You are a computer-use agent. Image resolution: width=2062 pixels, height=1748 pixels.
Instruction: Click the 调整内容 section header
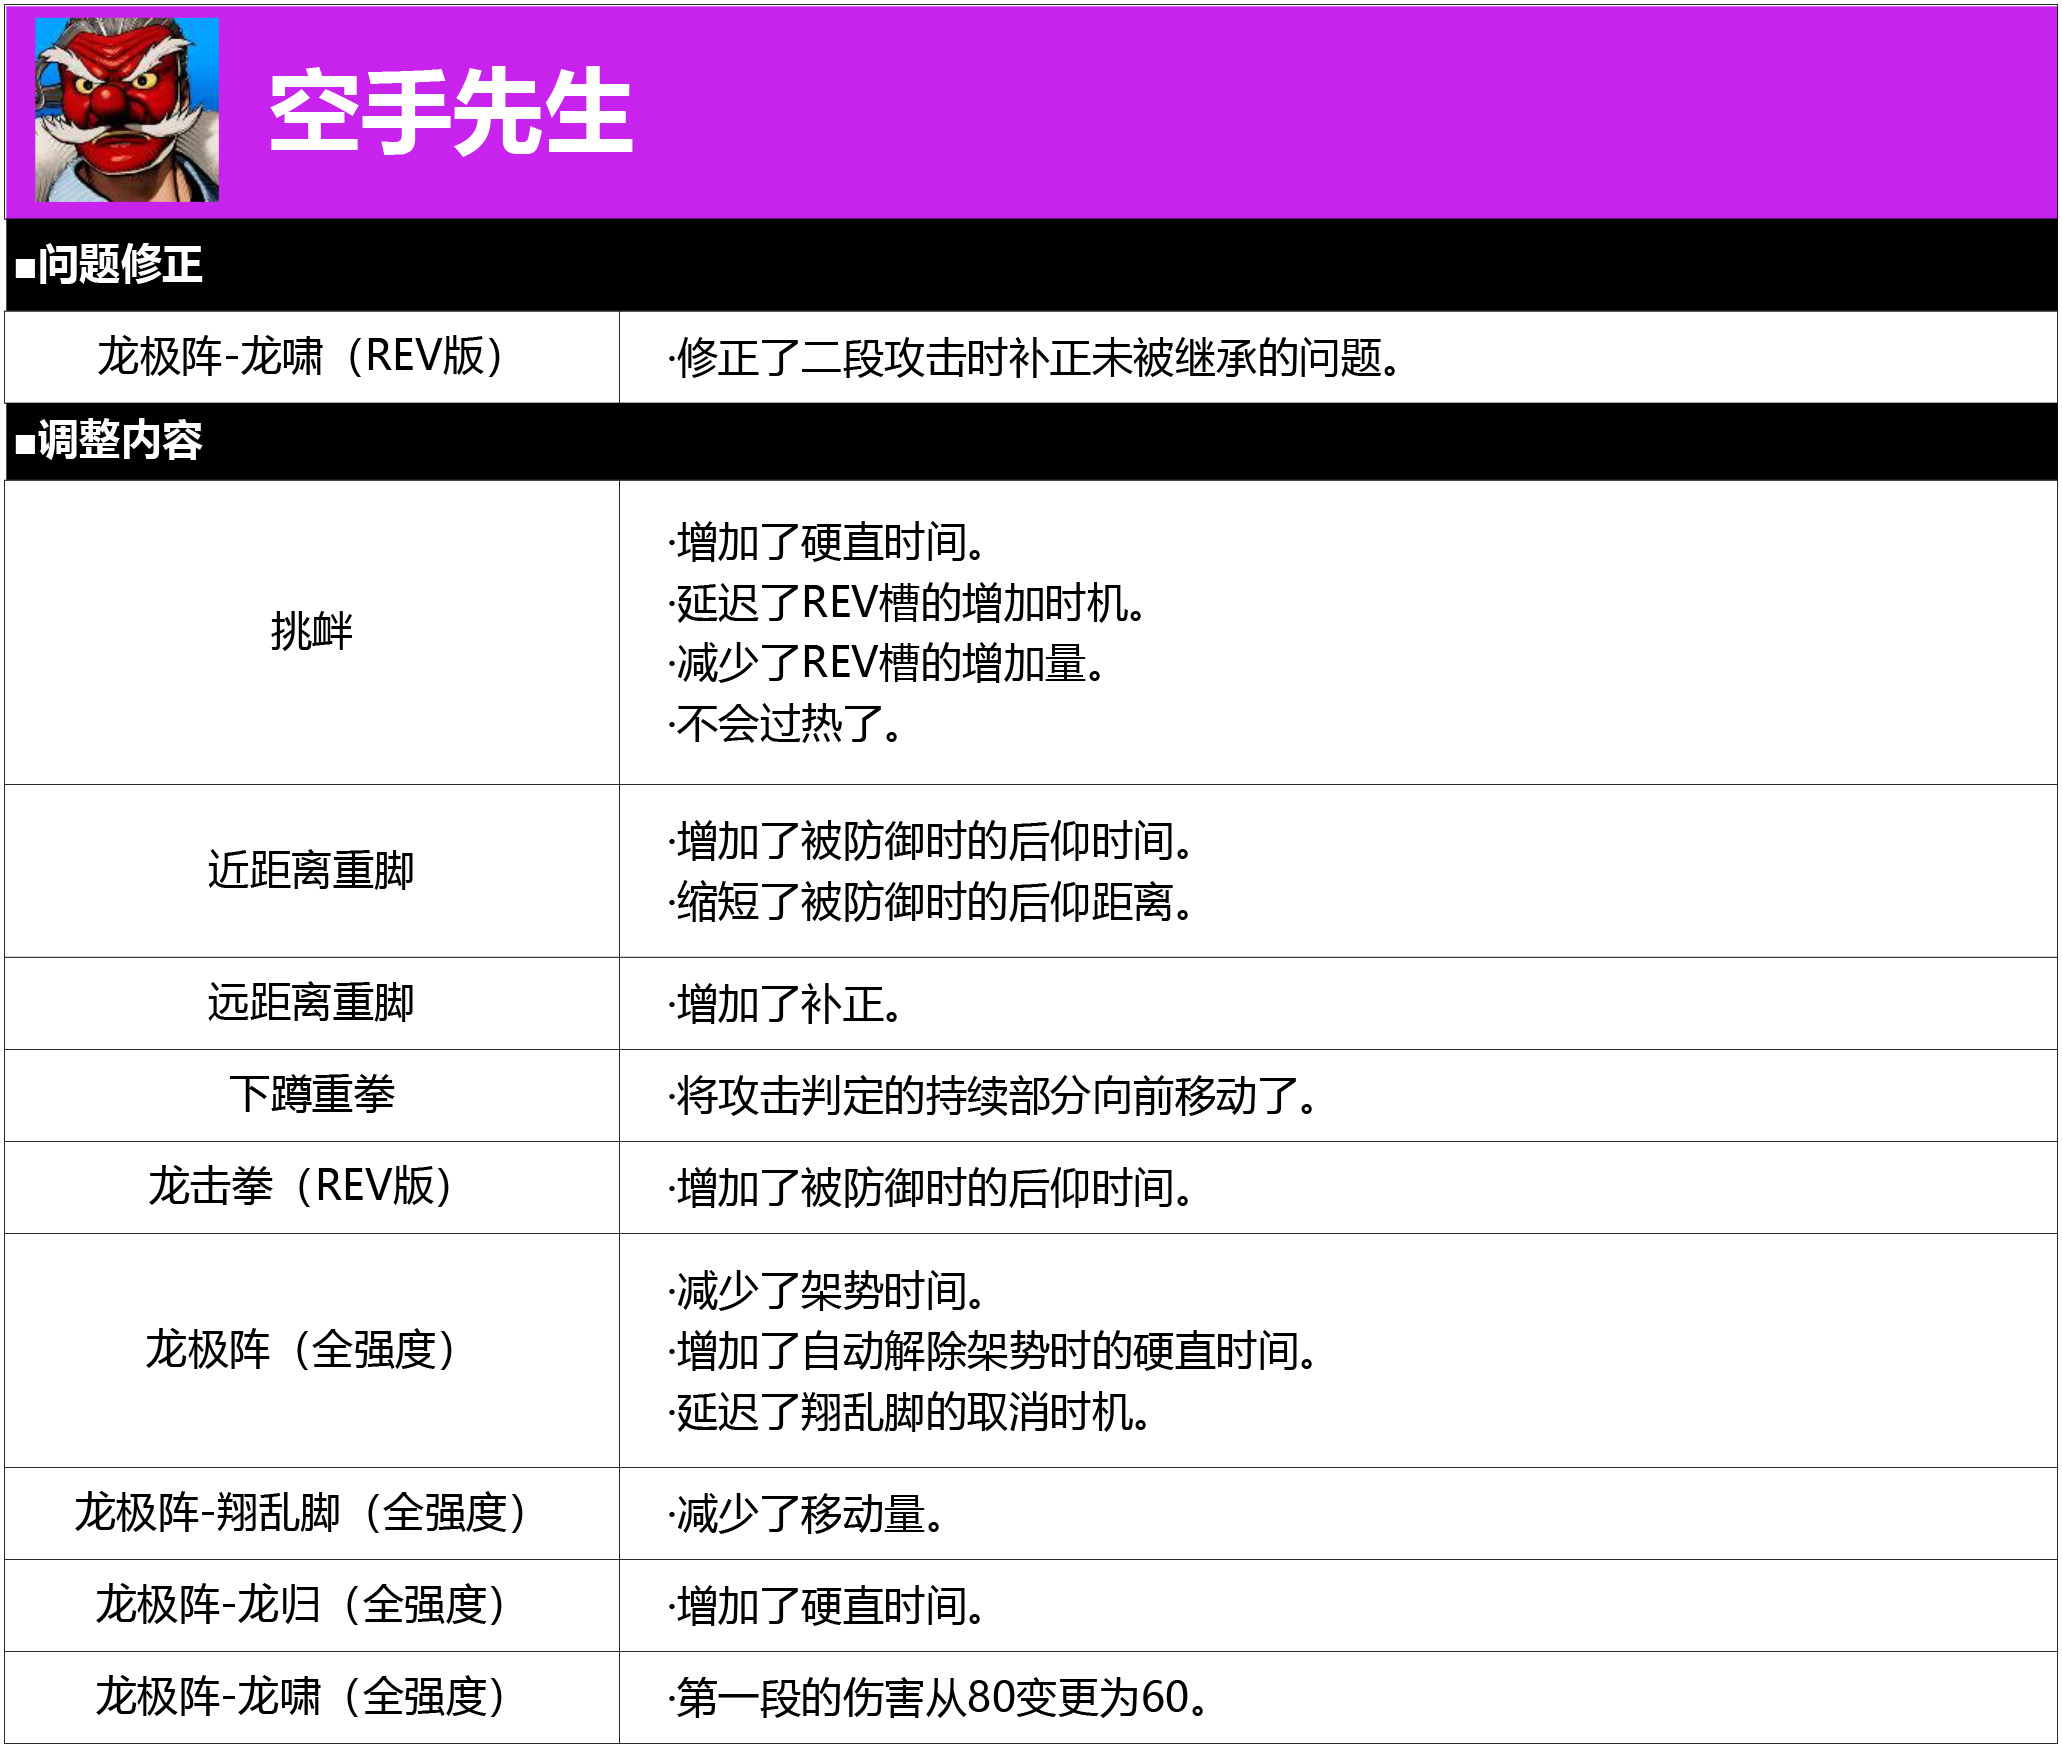pos(109,440)
